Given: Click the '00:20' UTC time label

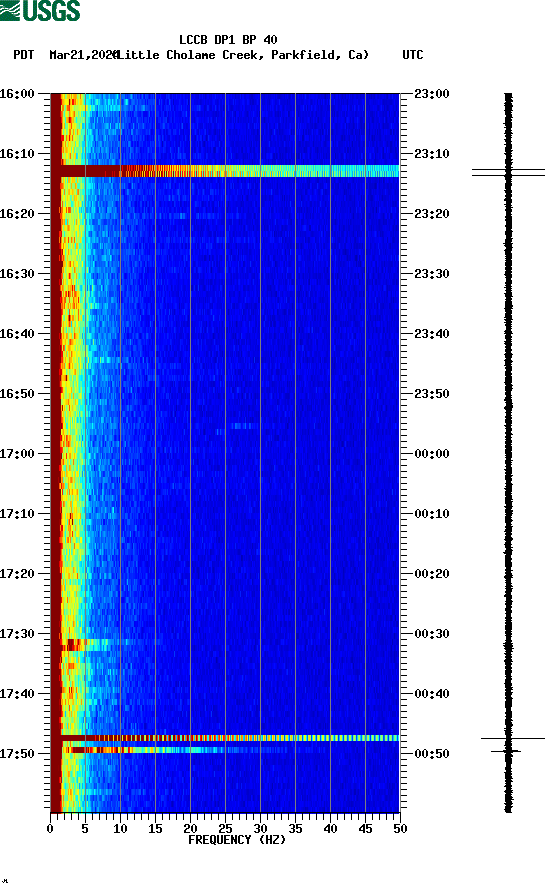Looking at the screenshot, I should pos(432,574).
